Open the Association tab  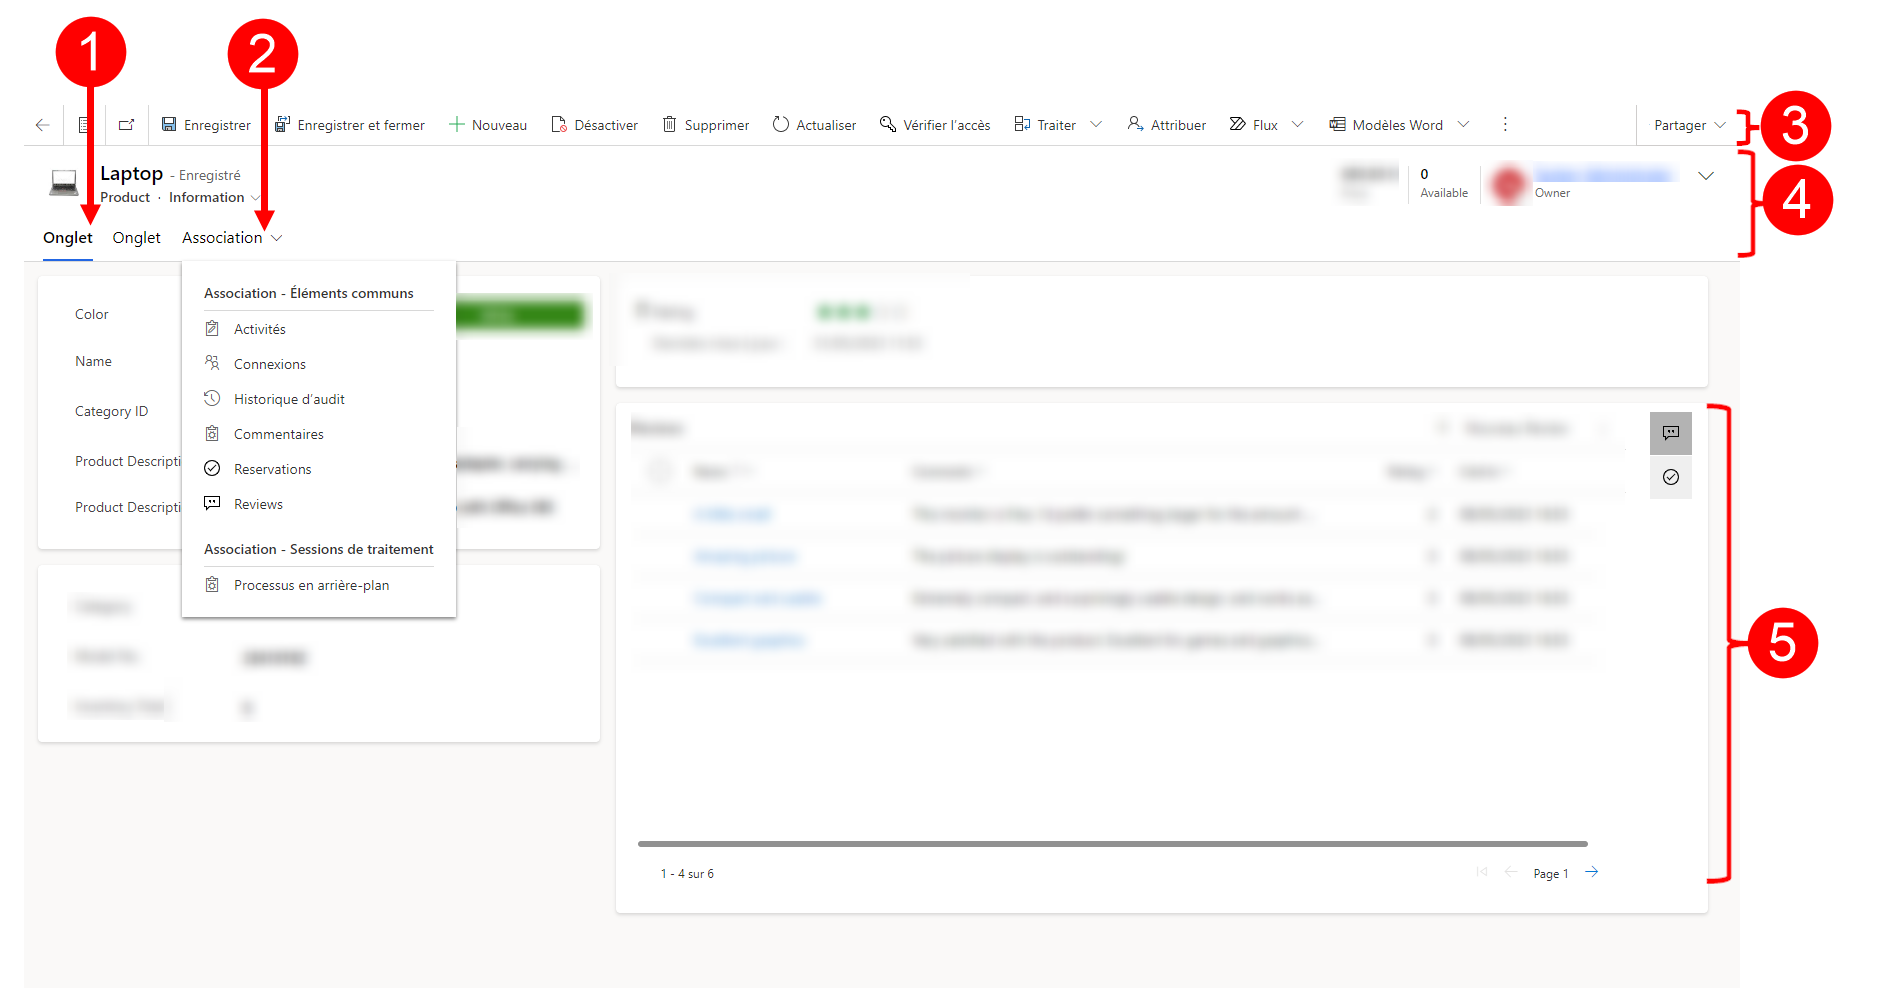(x=222, y=238)
